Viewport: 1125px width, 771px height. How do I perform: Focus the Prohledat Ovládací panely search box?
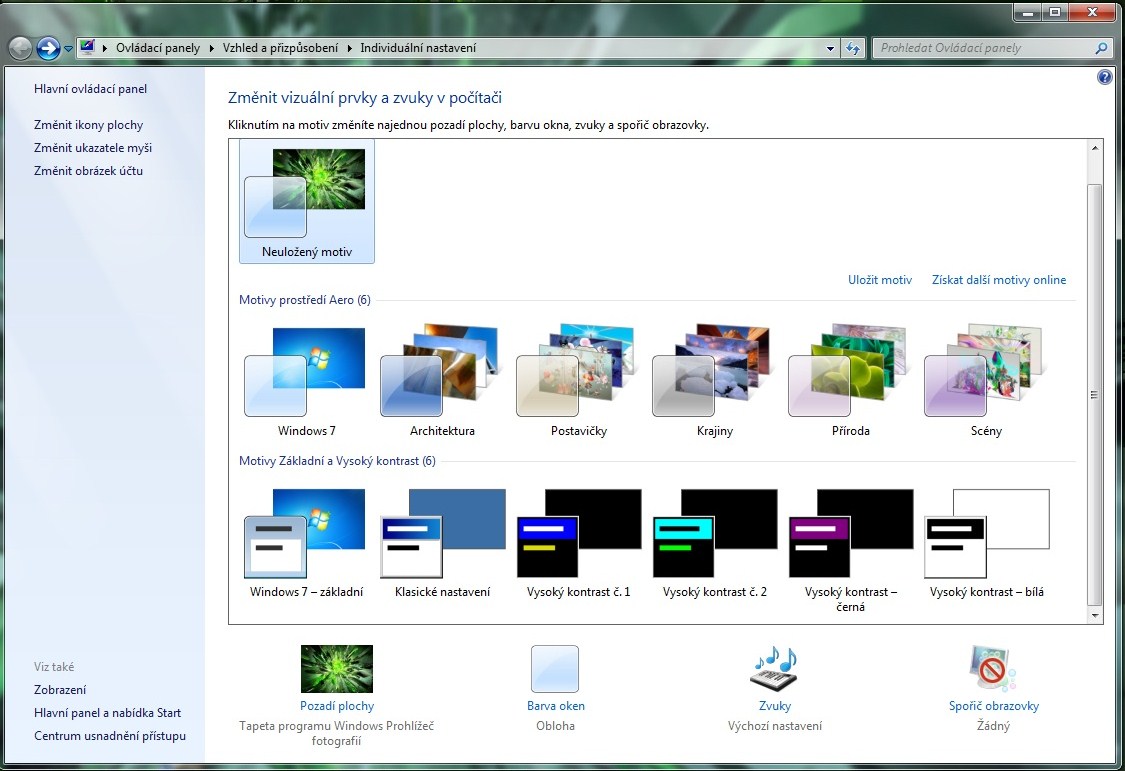click(x=984, y=48)
